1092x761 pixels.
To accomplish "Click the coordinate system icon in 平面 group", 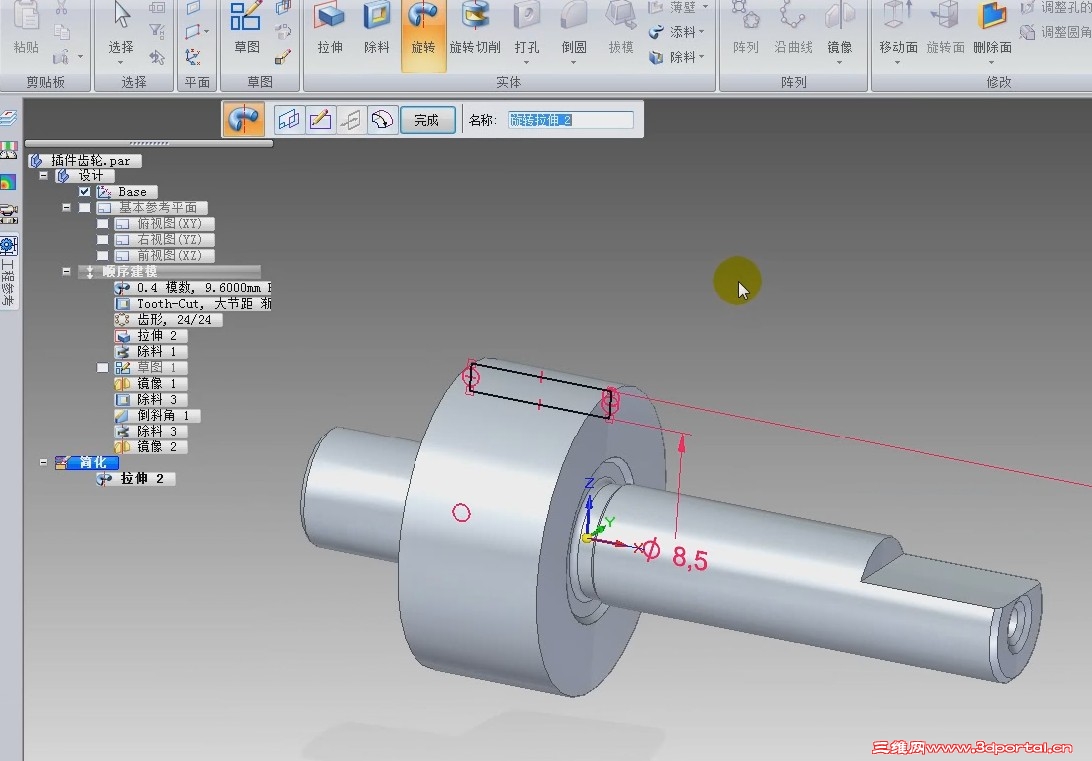I will coord(193,56).
